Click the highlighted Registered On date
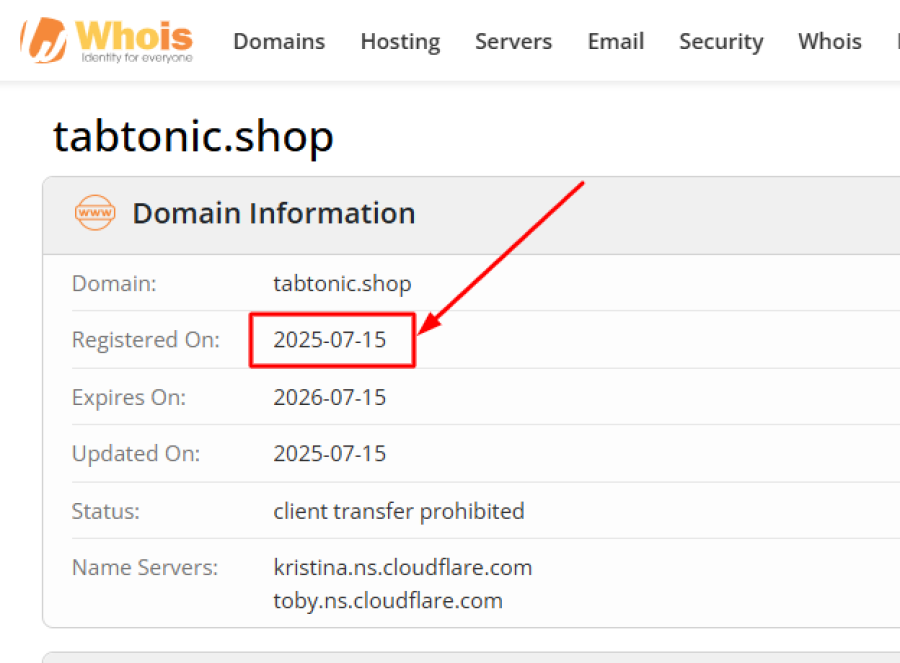900x663 pixels. [x=330, y=340]
